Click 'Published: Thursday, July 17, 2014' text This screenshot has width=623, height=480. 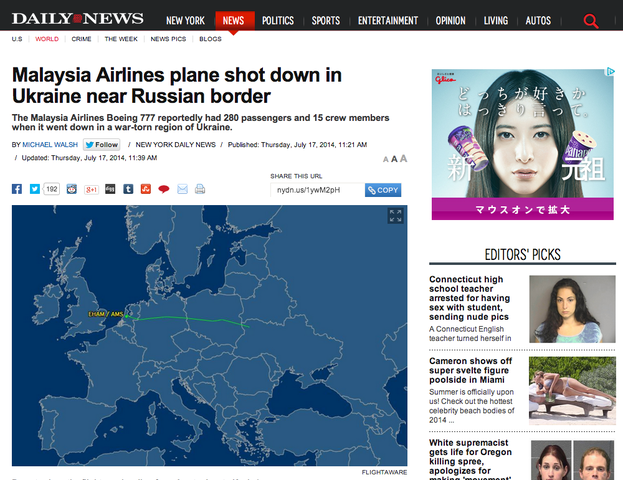point(297,145)
